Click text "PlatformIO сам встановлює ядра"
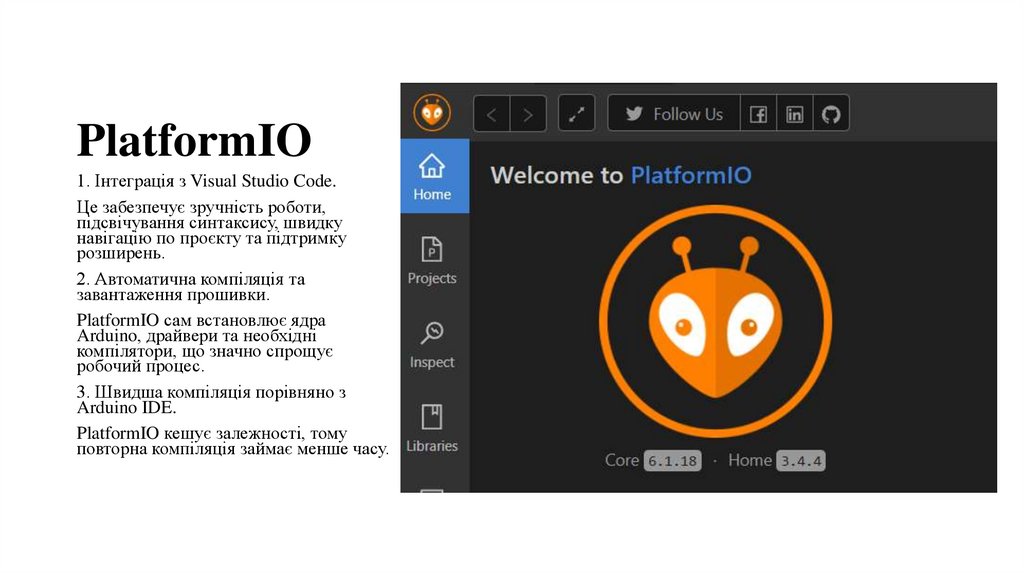 (x=200, y=321)
